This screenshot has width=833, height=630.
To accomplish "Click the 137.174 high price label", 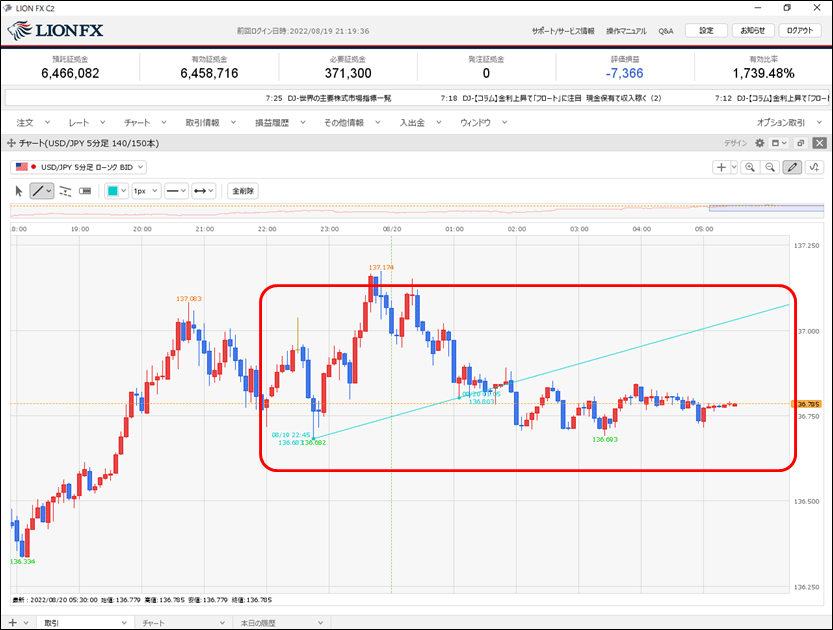I will point(381,268).
